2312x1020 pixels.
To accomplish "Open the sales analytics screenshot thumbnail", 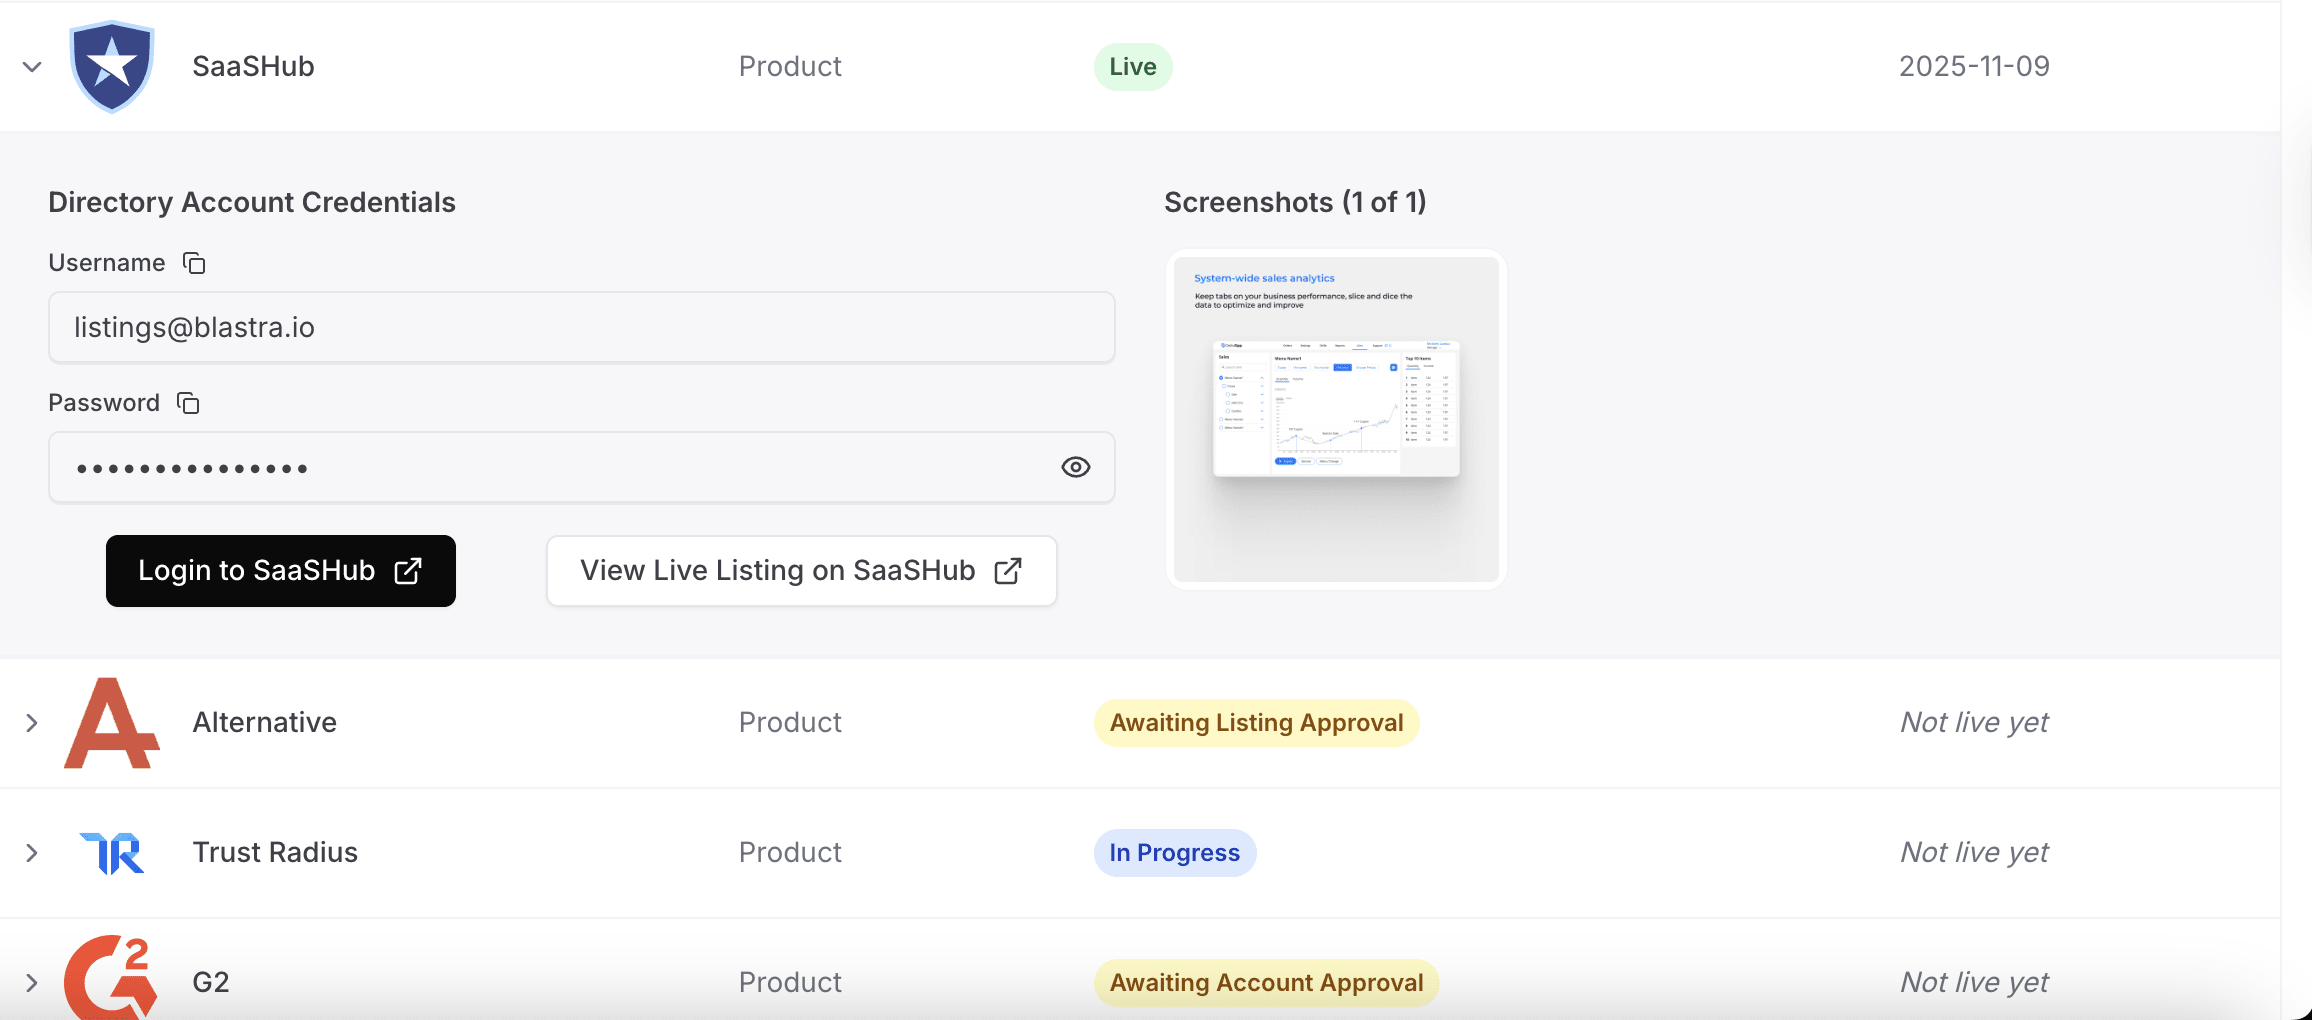I will pos(1336,419).
